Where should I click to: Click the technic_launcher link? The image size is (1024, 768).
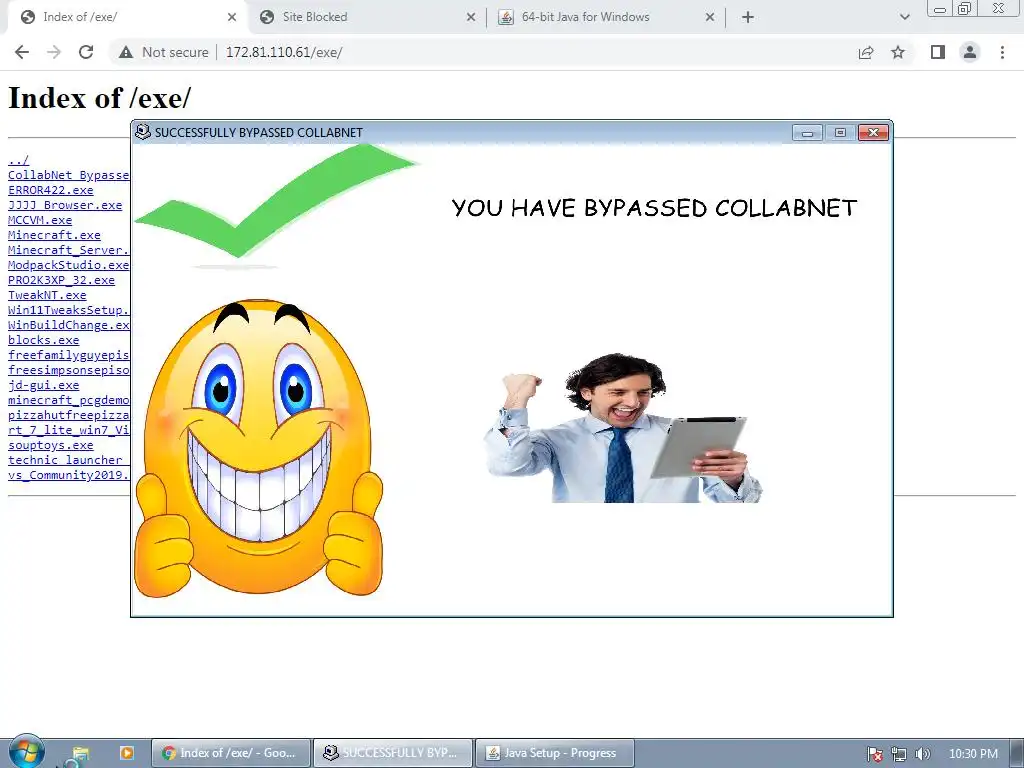(65, 460)
